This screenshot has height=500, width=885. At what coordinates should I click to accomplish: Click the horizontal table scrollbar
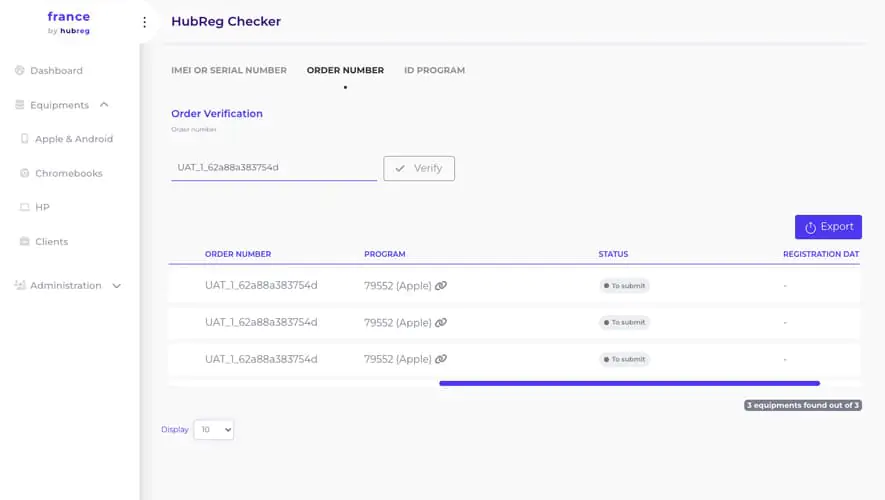click(x=629, y=383)
